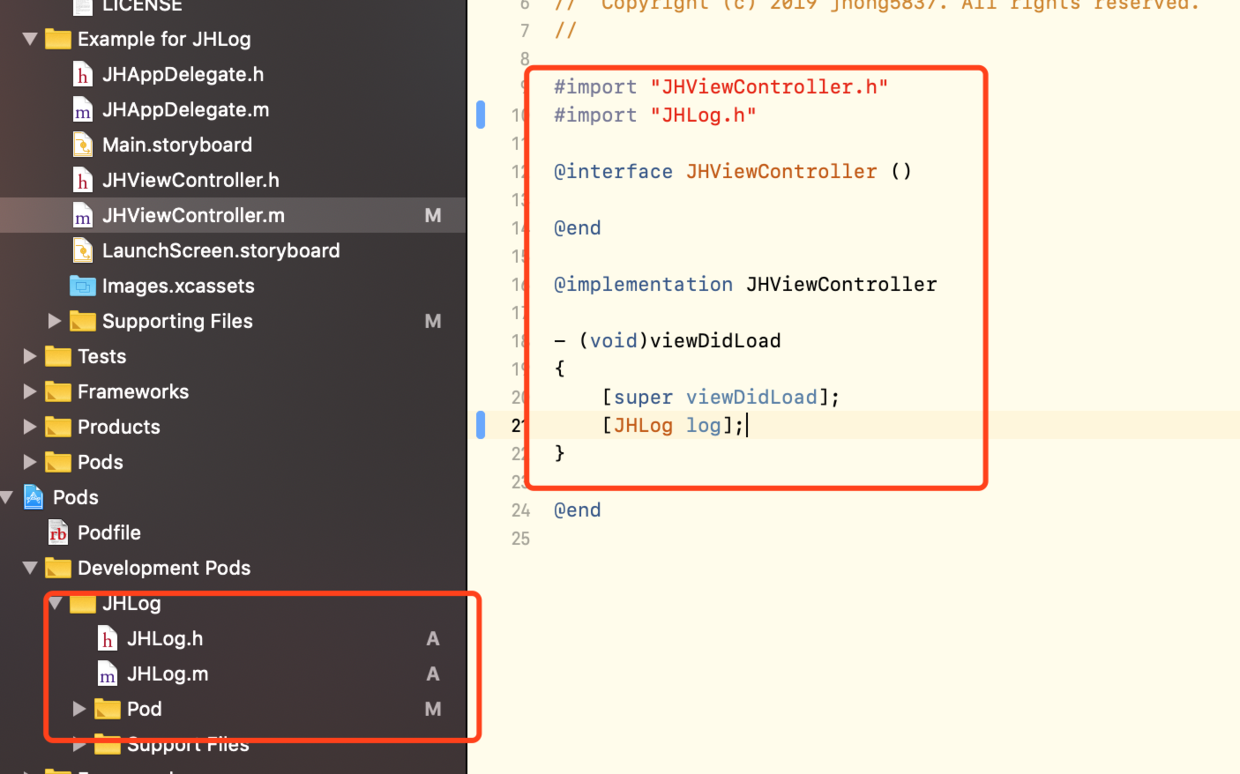Viewport: 1240px width, 774px height.
Task: Expand the Frameworks group
Action: pos(30,392)
